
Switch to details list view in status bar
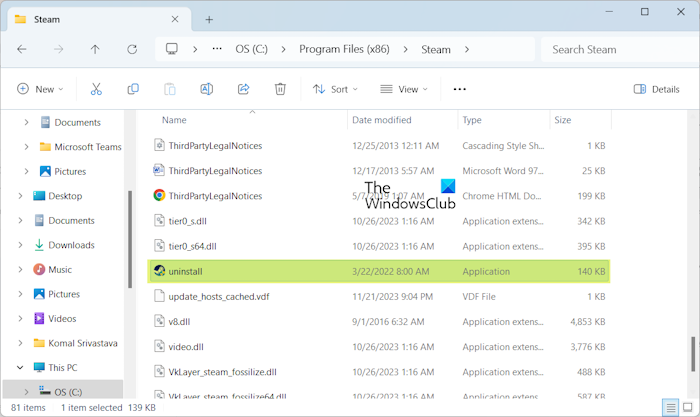tap(670, 407)
